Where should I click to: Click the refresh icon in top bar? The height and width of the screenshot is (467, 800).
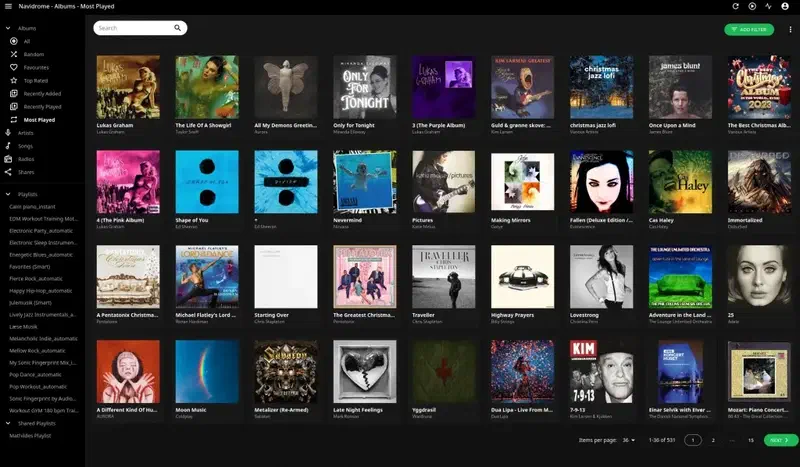coord(735,6)
